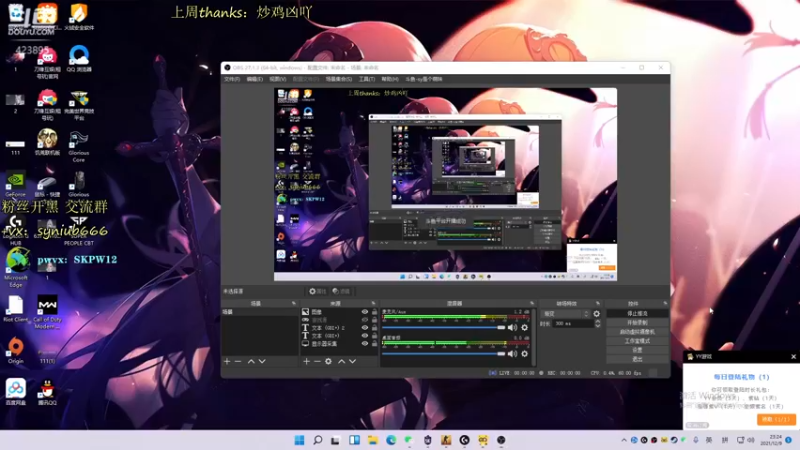Open the Help menu in OBS

pos(390,79)
